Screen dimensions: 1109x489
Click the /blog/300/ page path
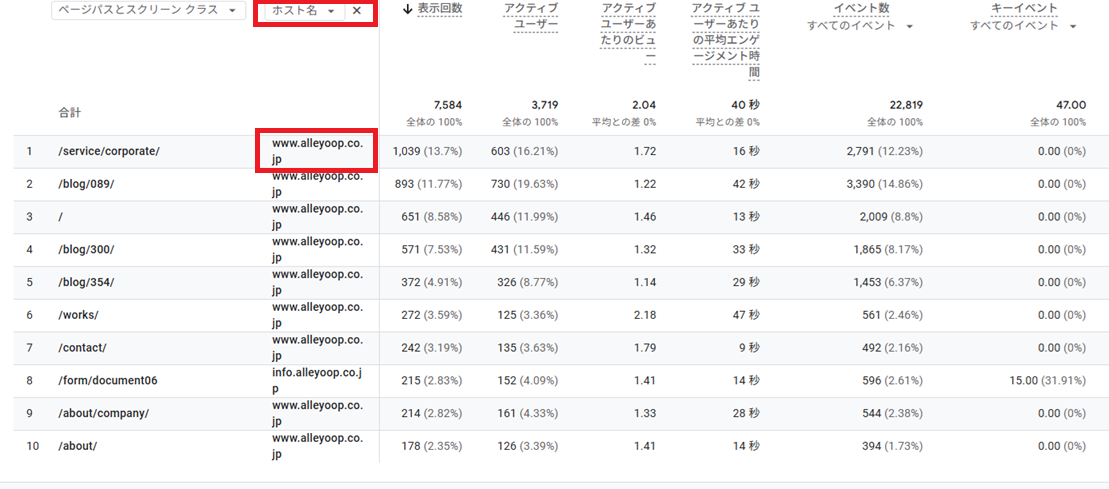tap(86, 249)
